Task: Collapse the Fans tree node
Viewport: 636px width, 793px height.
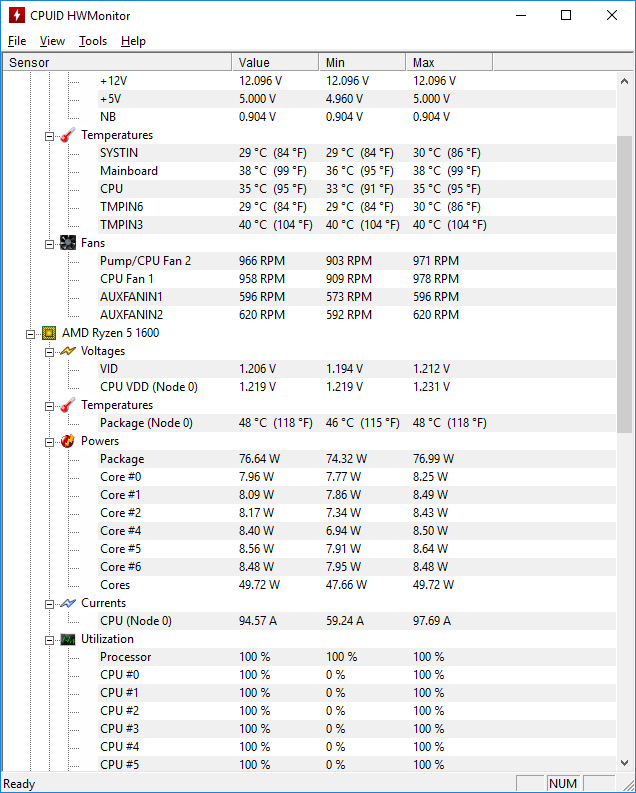Action: pyautogui.click(x=50, y=244)
